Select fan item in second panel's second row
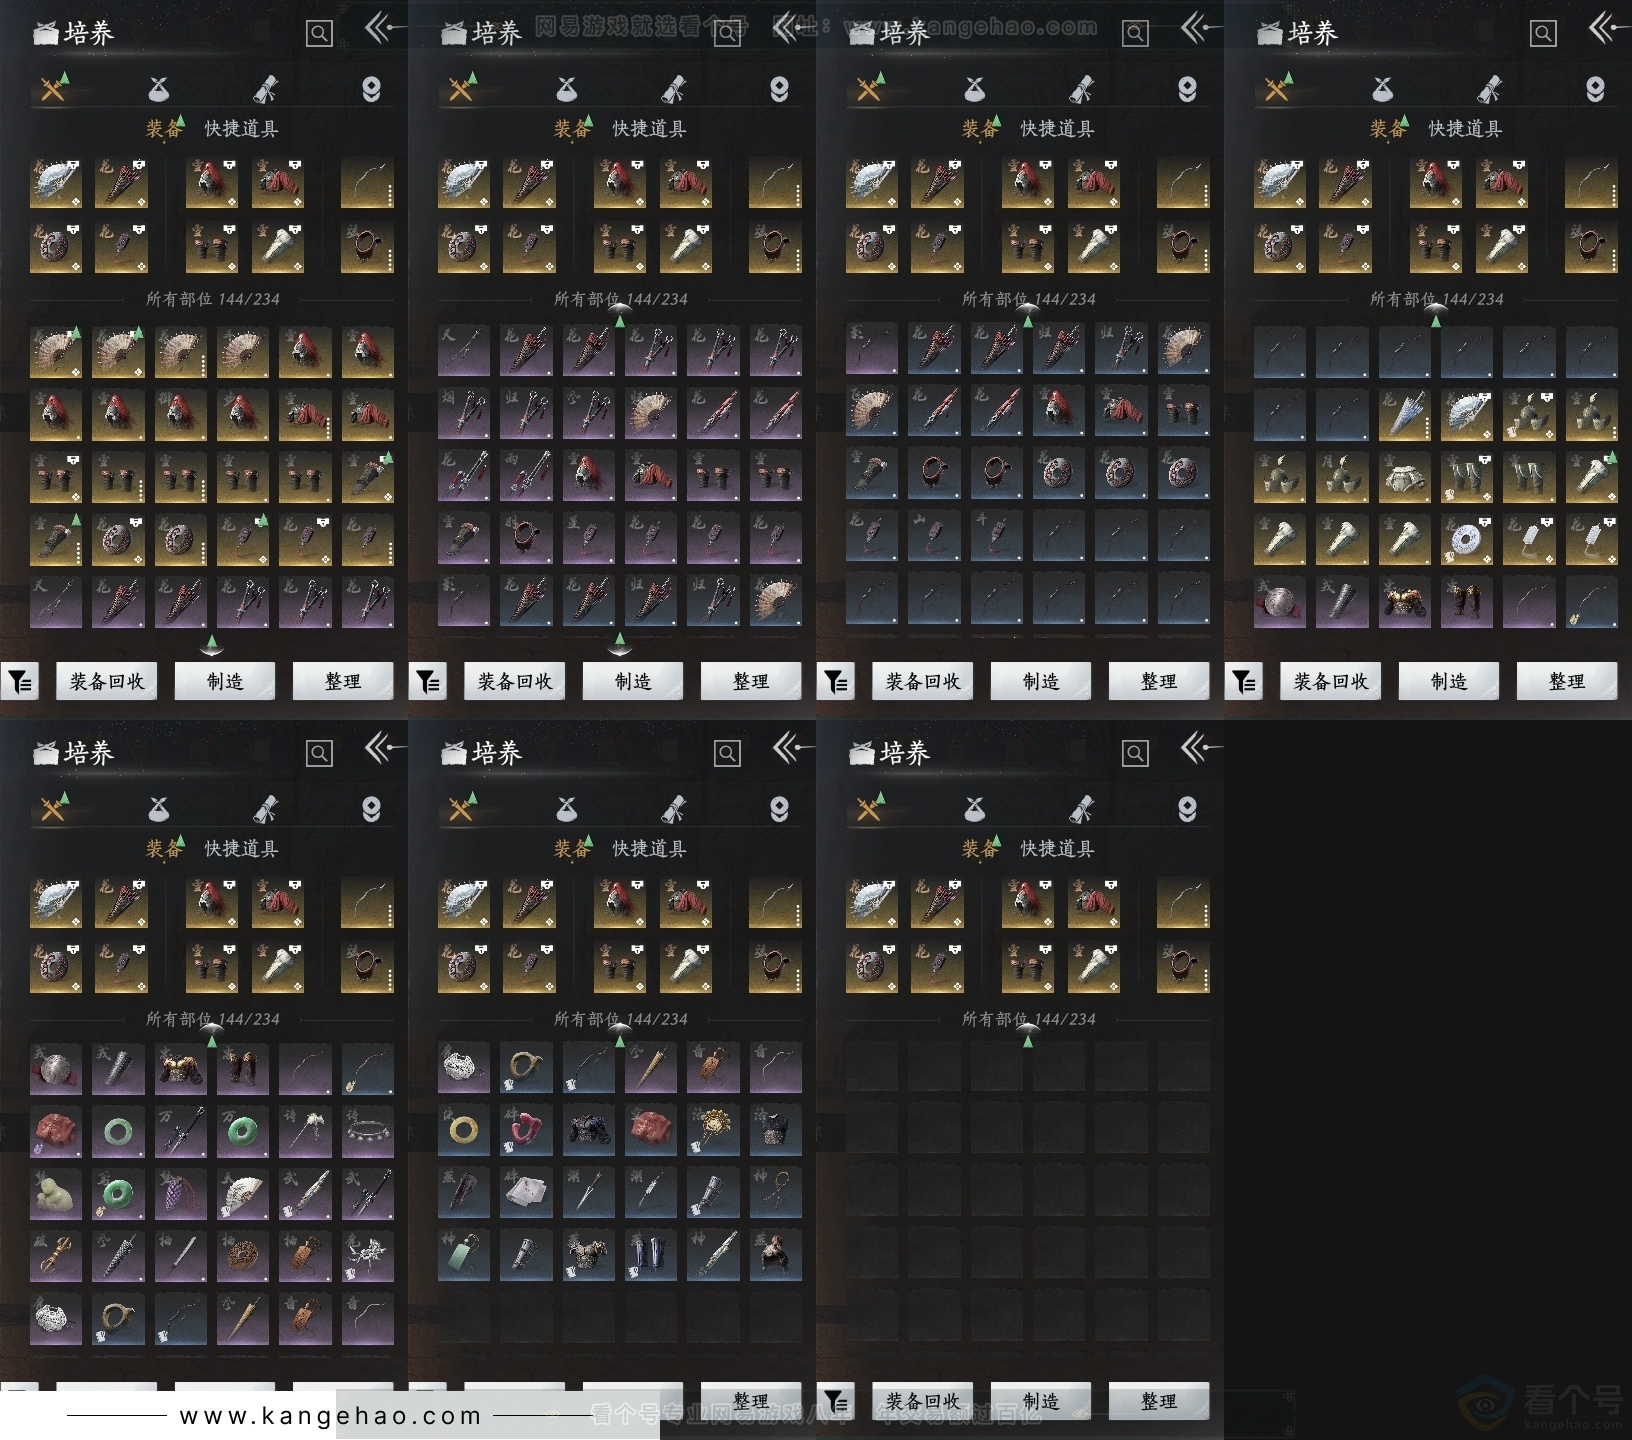 tap(651, 414)
